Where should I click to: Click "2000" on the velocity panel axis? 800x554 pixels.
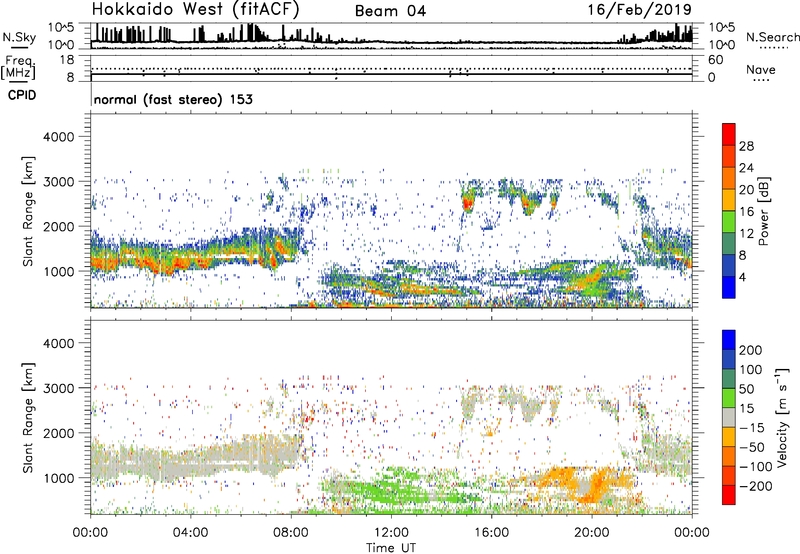coord(58,433)
